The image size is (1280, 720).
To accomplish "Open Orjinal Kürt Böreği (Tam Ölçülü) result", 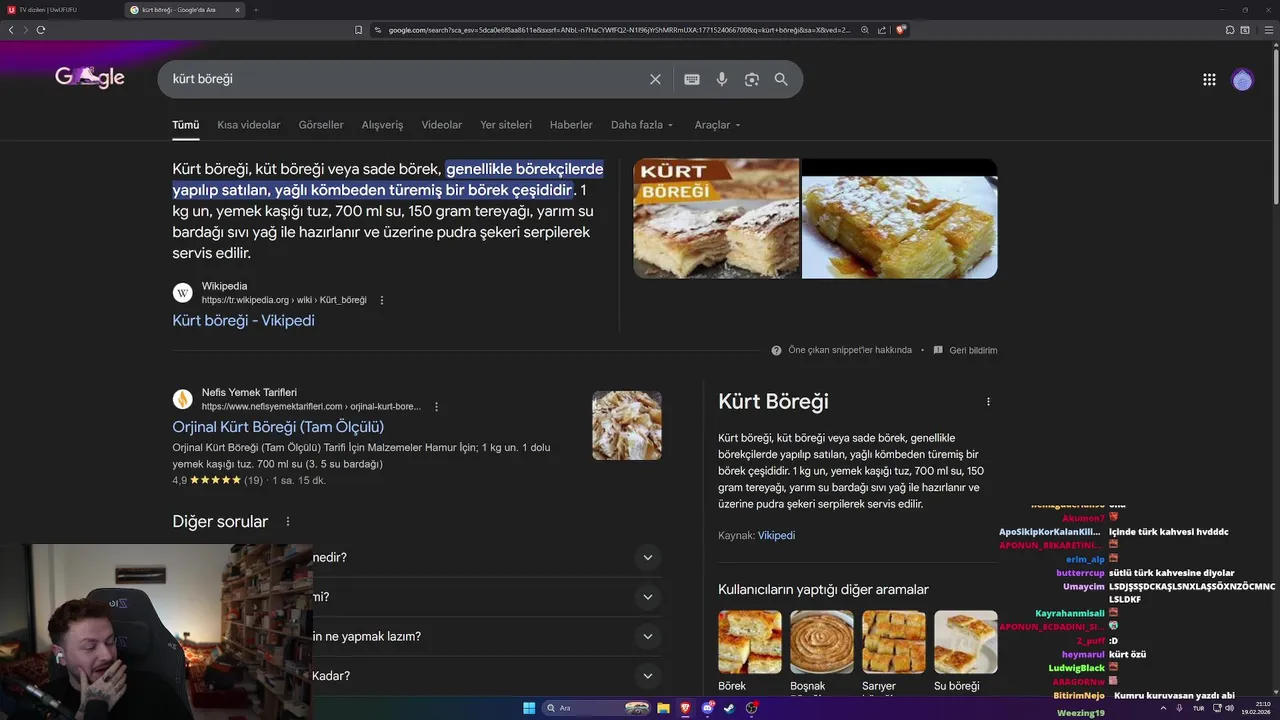I will [278, 427].
